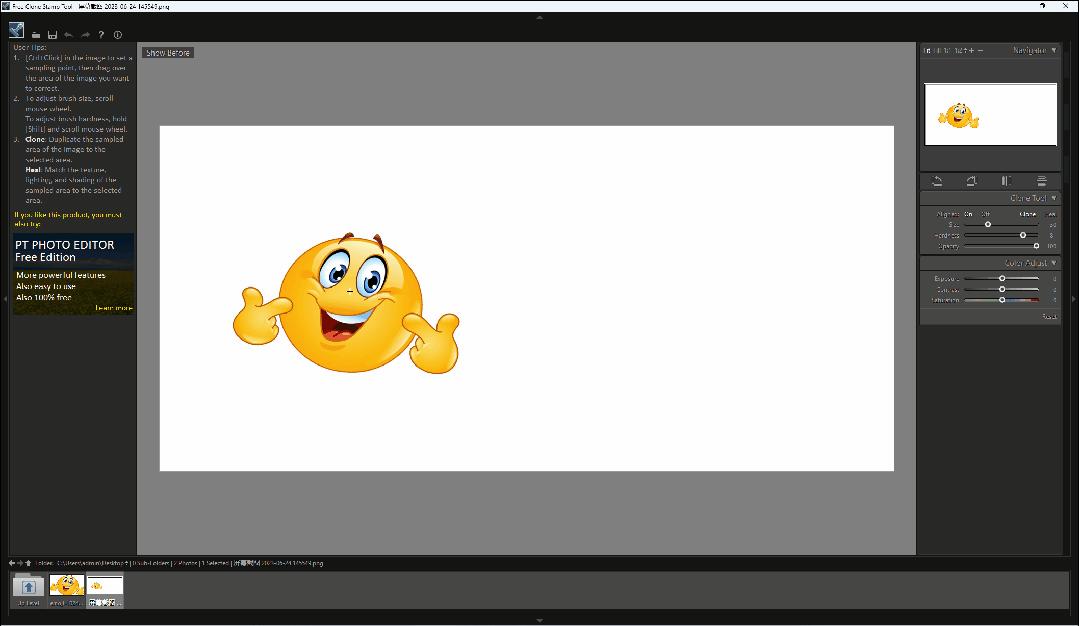Go back with the browser back arrow

point(12,563)
